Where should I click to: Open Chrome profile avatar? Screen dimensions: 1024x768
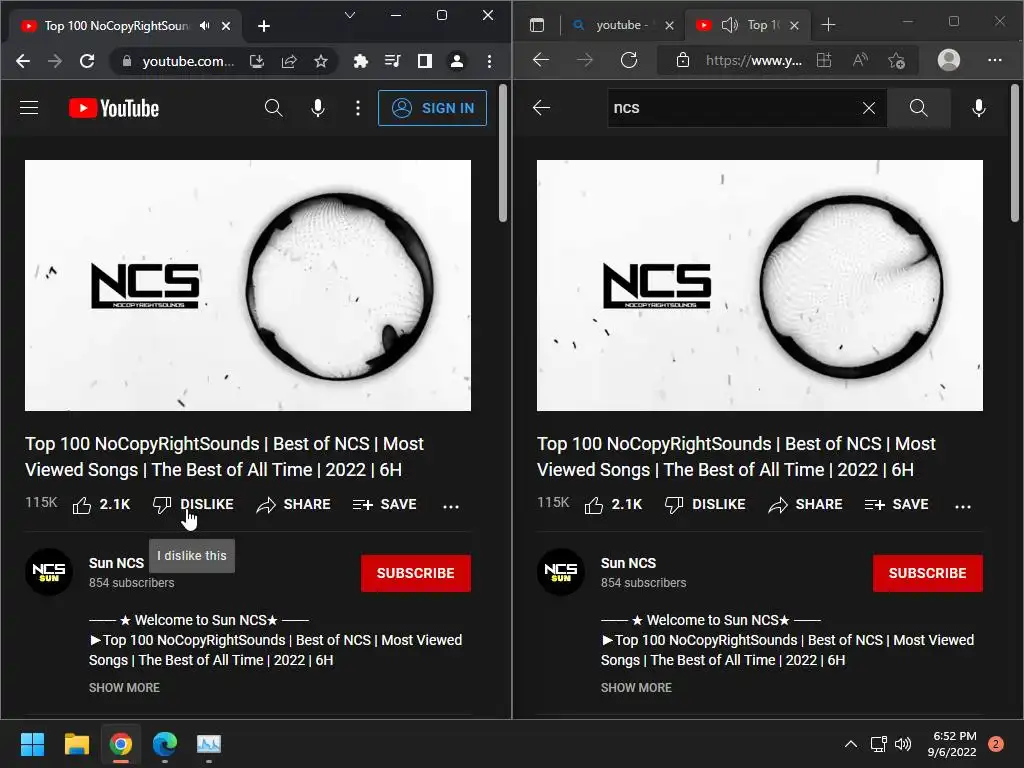[x=456, y=61]
